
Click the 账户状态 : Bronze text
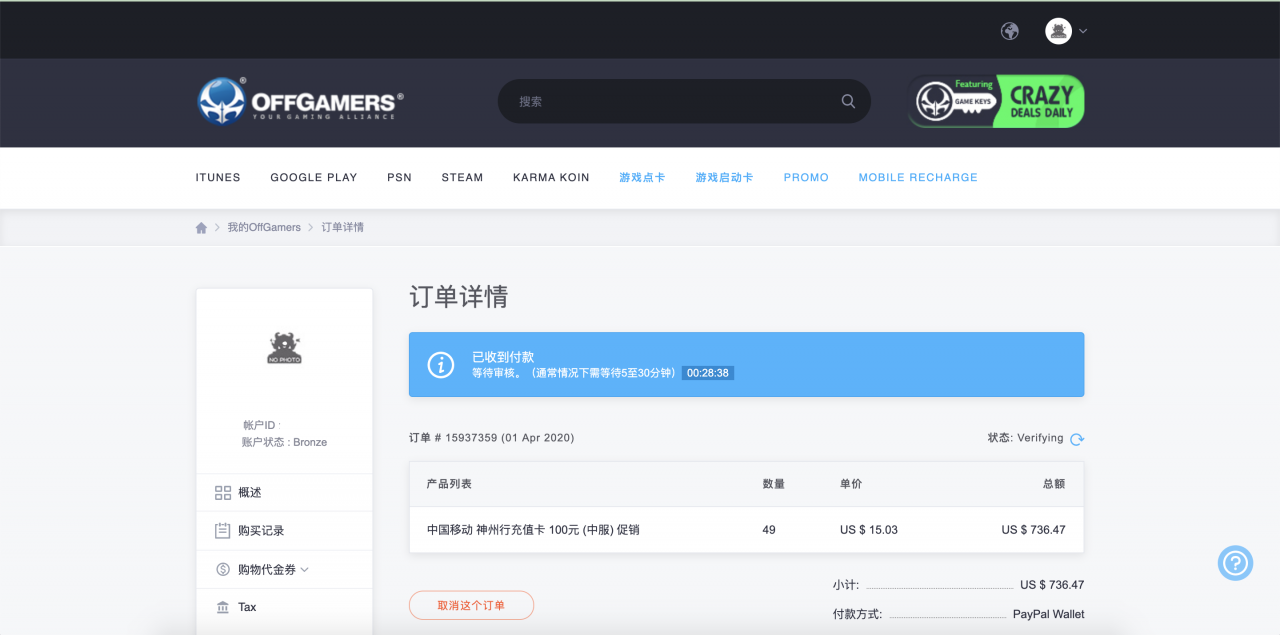pyautogui.click(x=284, y=442)
